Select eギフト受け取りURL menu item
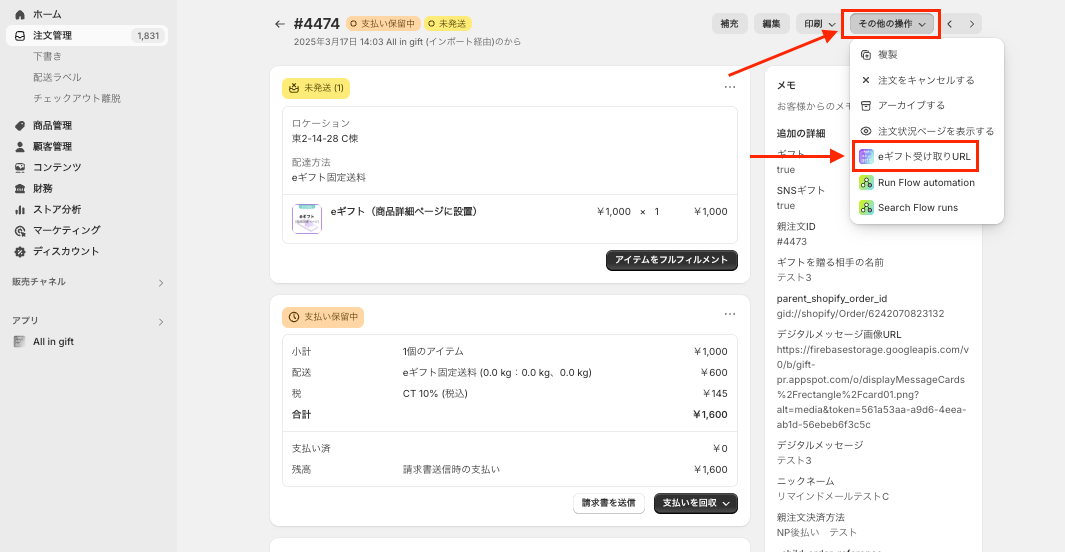The height and width of the screenshot is (552, 1065). [x=923, y=156]
